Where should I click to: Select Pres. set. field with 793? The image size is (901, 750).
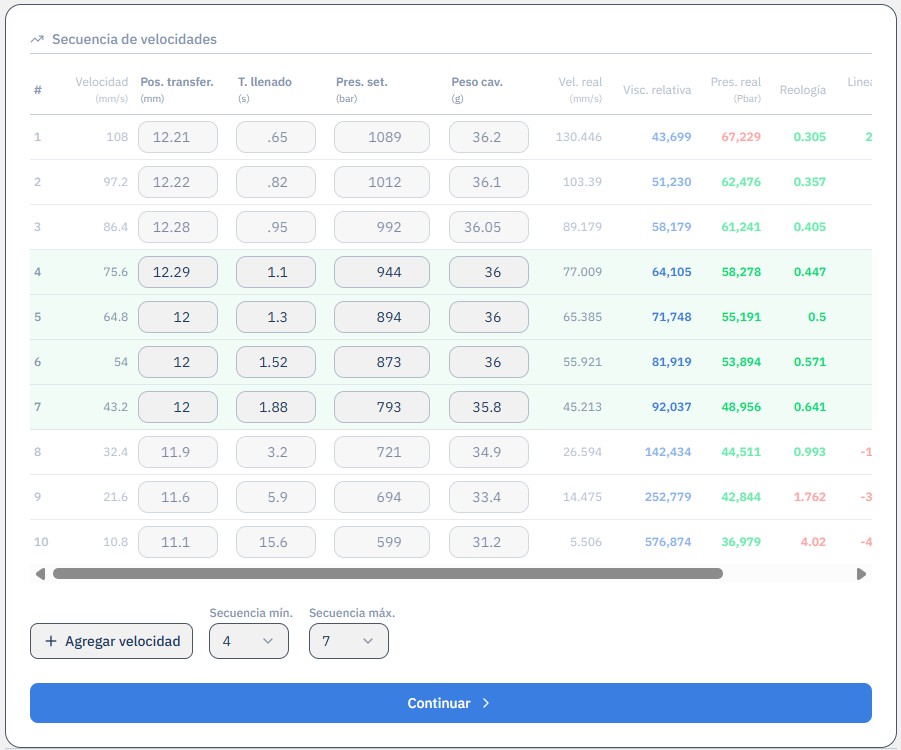pyautogui.click(x=382, y=407)
